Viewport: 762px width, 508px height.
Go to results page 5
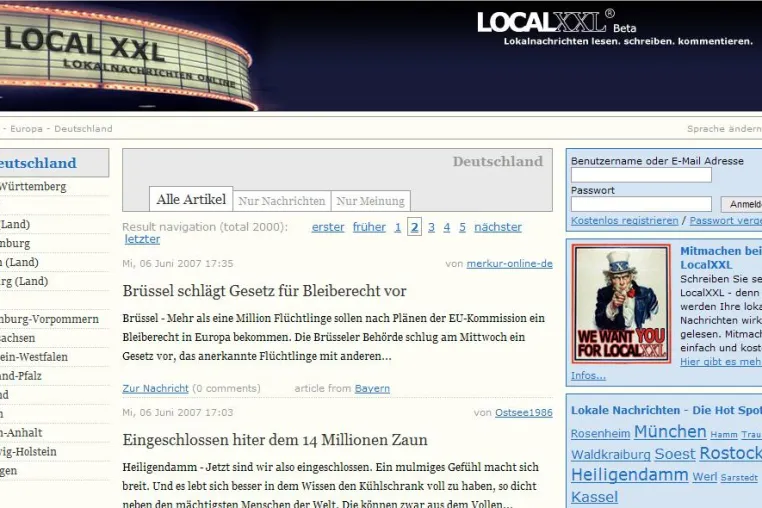[462, 227]
